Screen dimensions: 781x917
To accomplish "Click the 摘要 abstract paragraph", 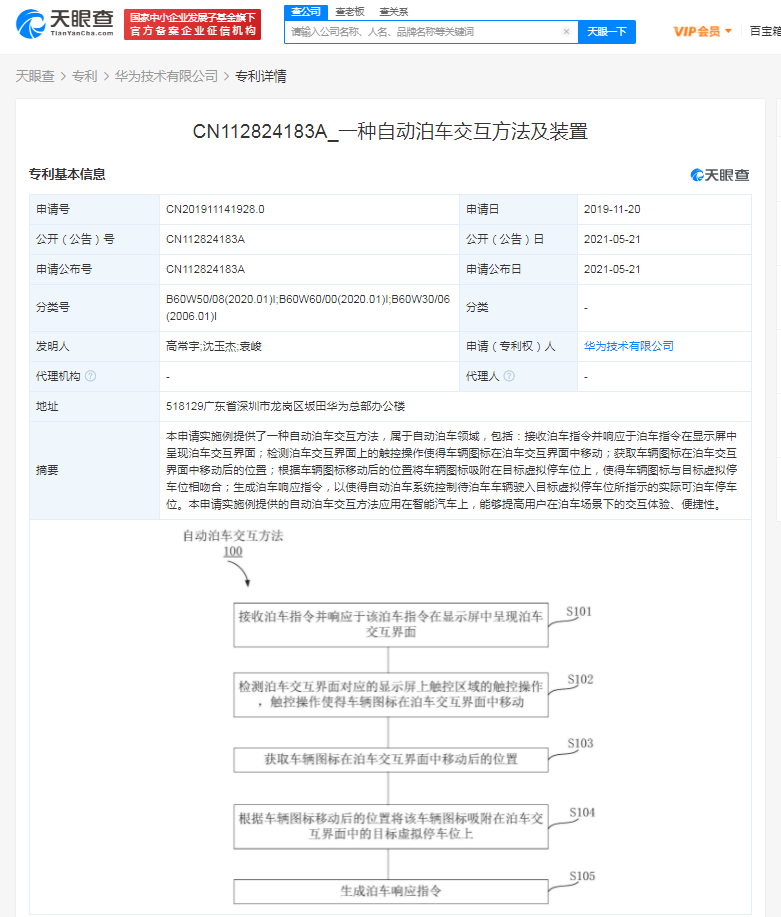I will (x=452, y=470).
